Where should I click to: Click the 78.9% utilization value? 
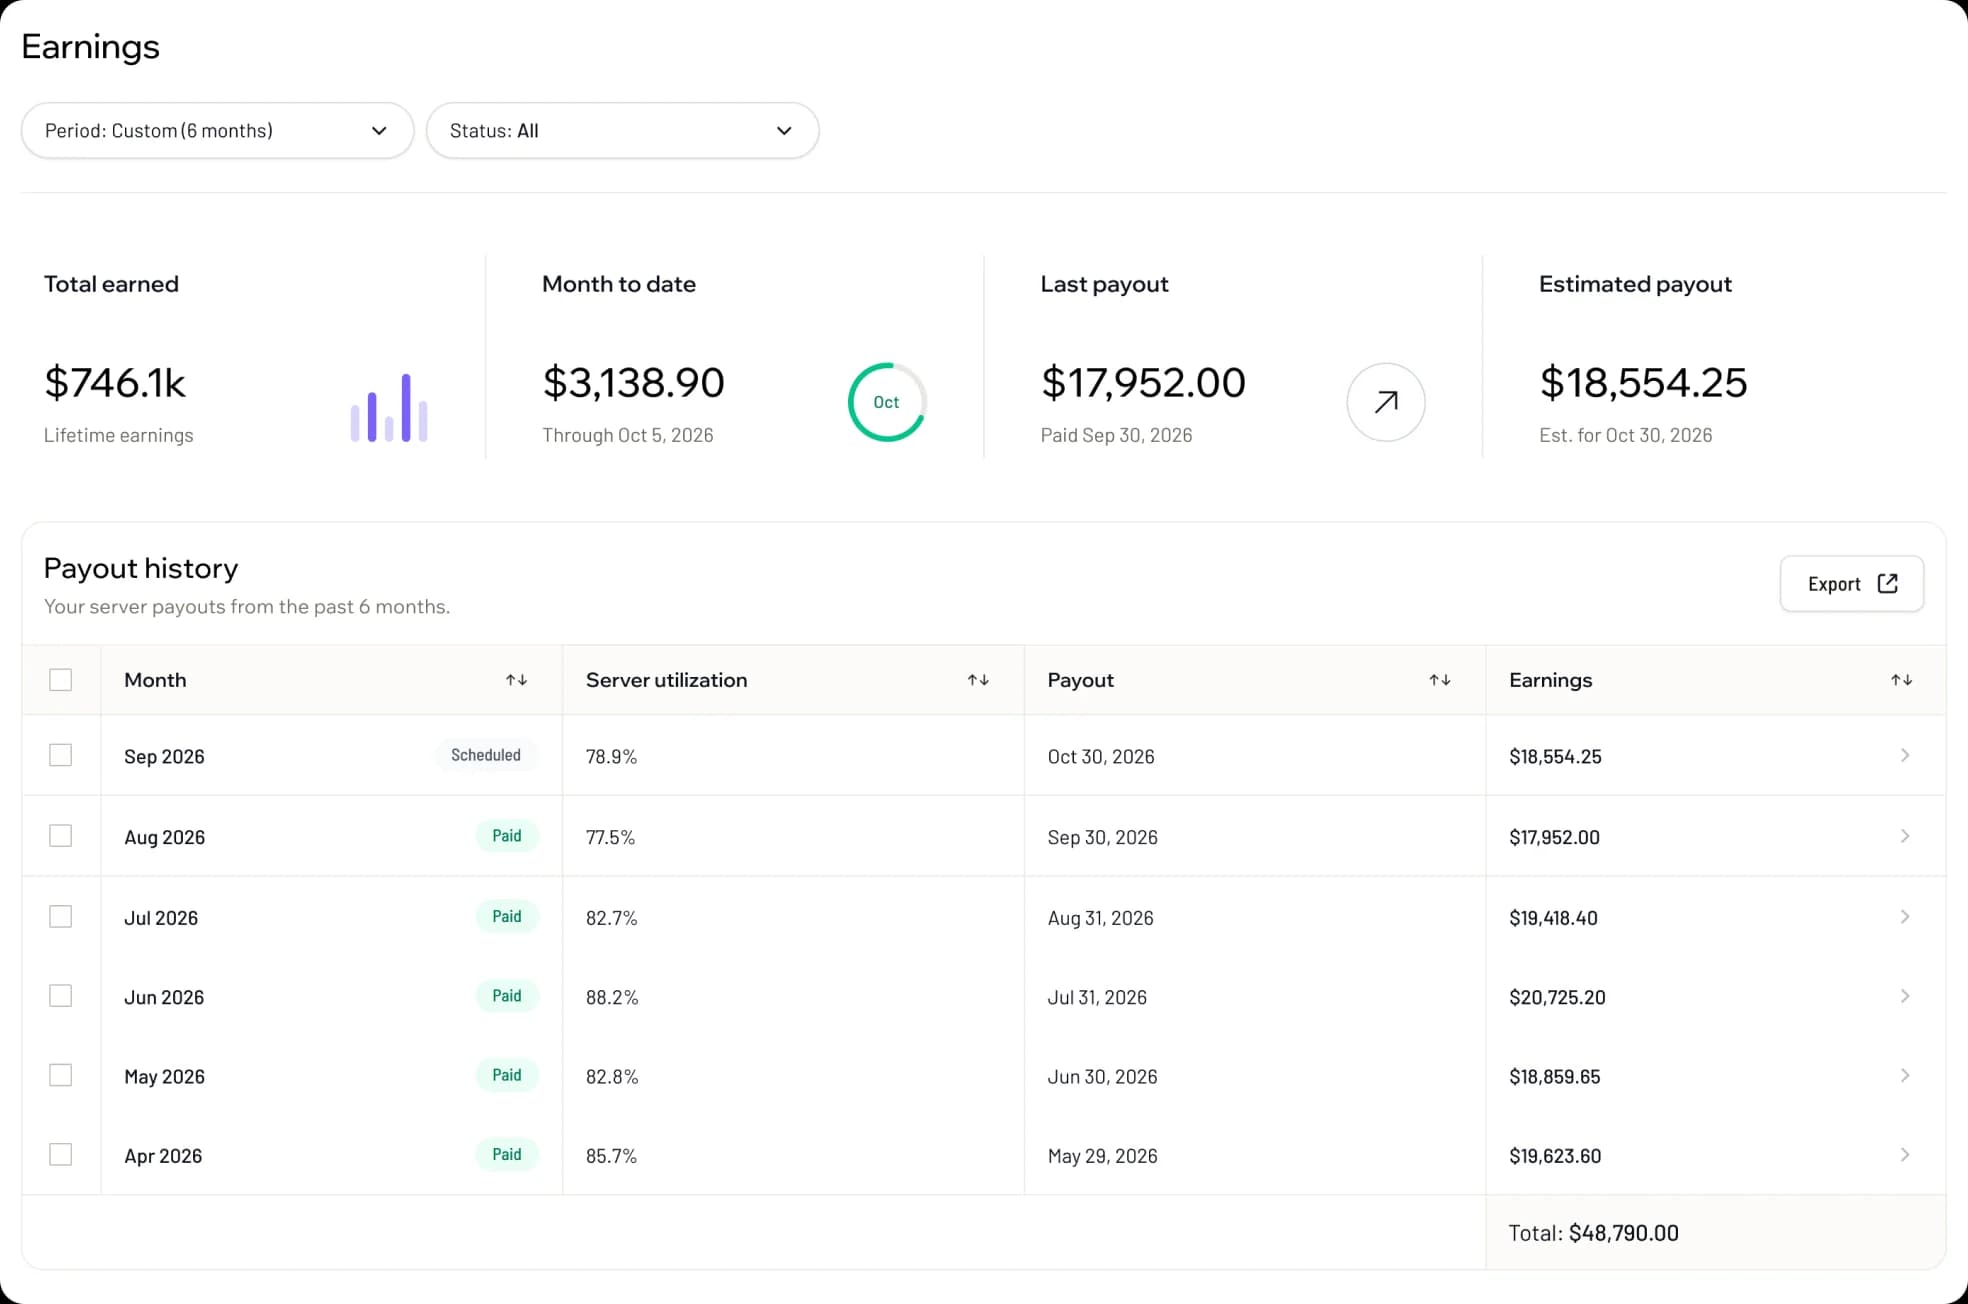point(611,757)
